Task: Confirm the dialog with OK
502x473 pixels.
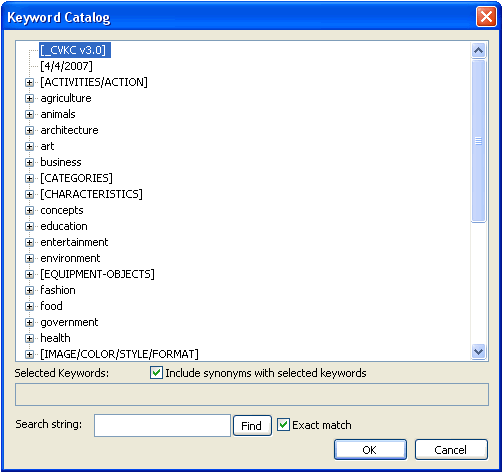Action: click(x=370, y=450)
